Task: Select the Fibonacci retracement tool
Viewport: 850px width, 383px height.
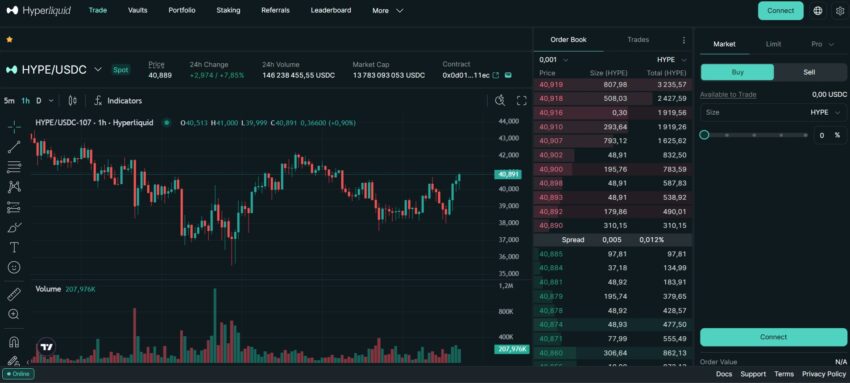Action: click(x=15, y=167)
